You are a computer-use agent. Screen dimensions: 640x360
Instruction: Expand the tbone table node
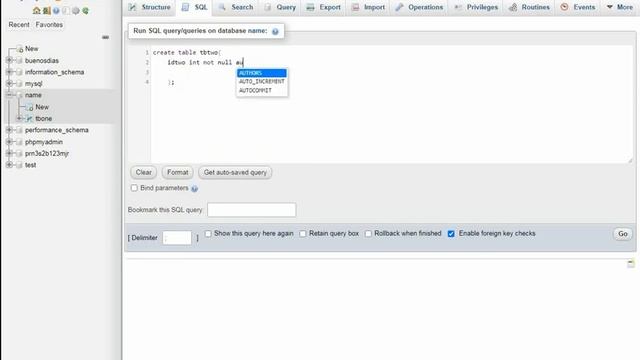(x=19, y=118)
